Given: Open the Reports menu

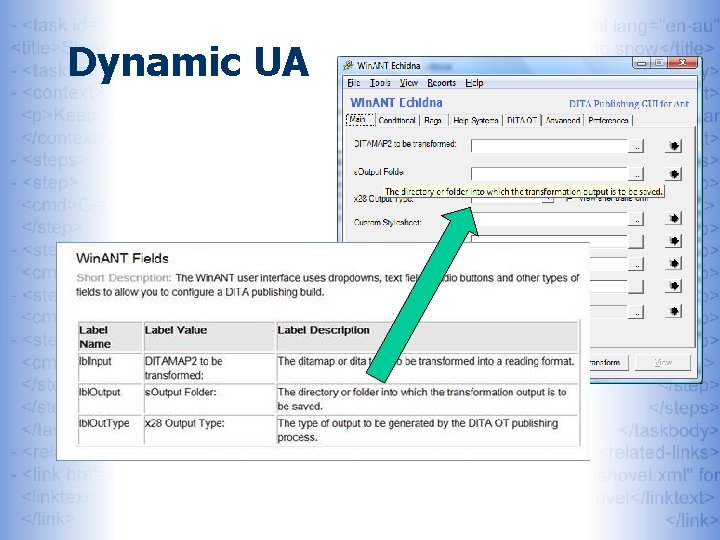Looking at the screenshot, I should pyautogui.click(x=441, y=83).
